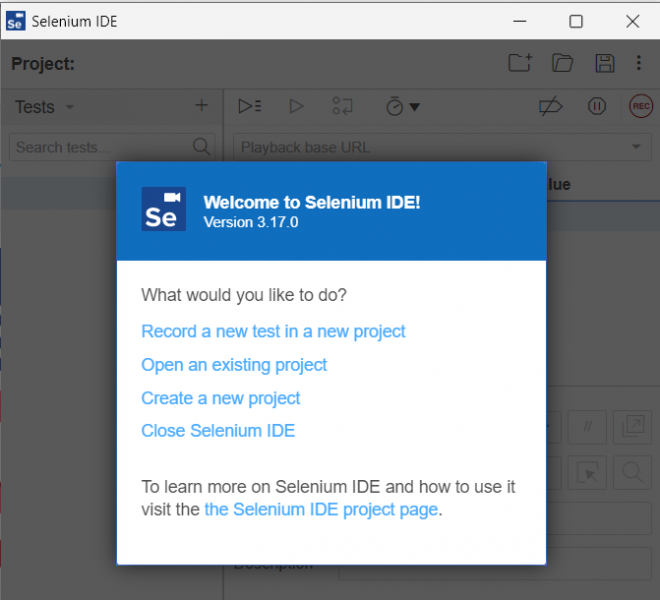
Task: Select Create a new project
Action: 221,398
